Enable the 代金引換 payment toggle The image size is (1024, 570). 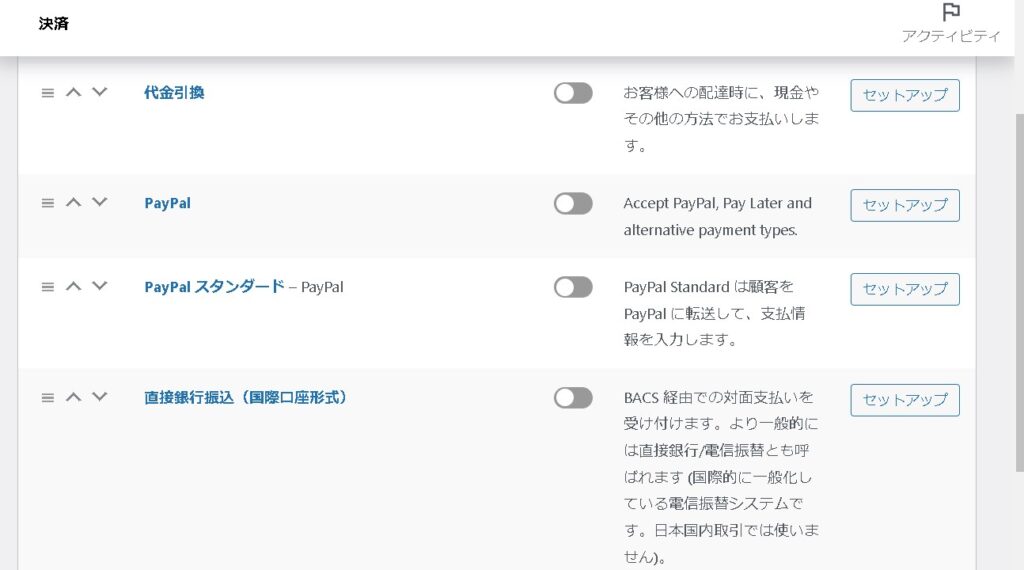pyautogui.click(x=573, y=93)
